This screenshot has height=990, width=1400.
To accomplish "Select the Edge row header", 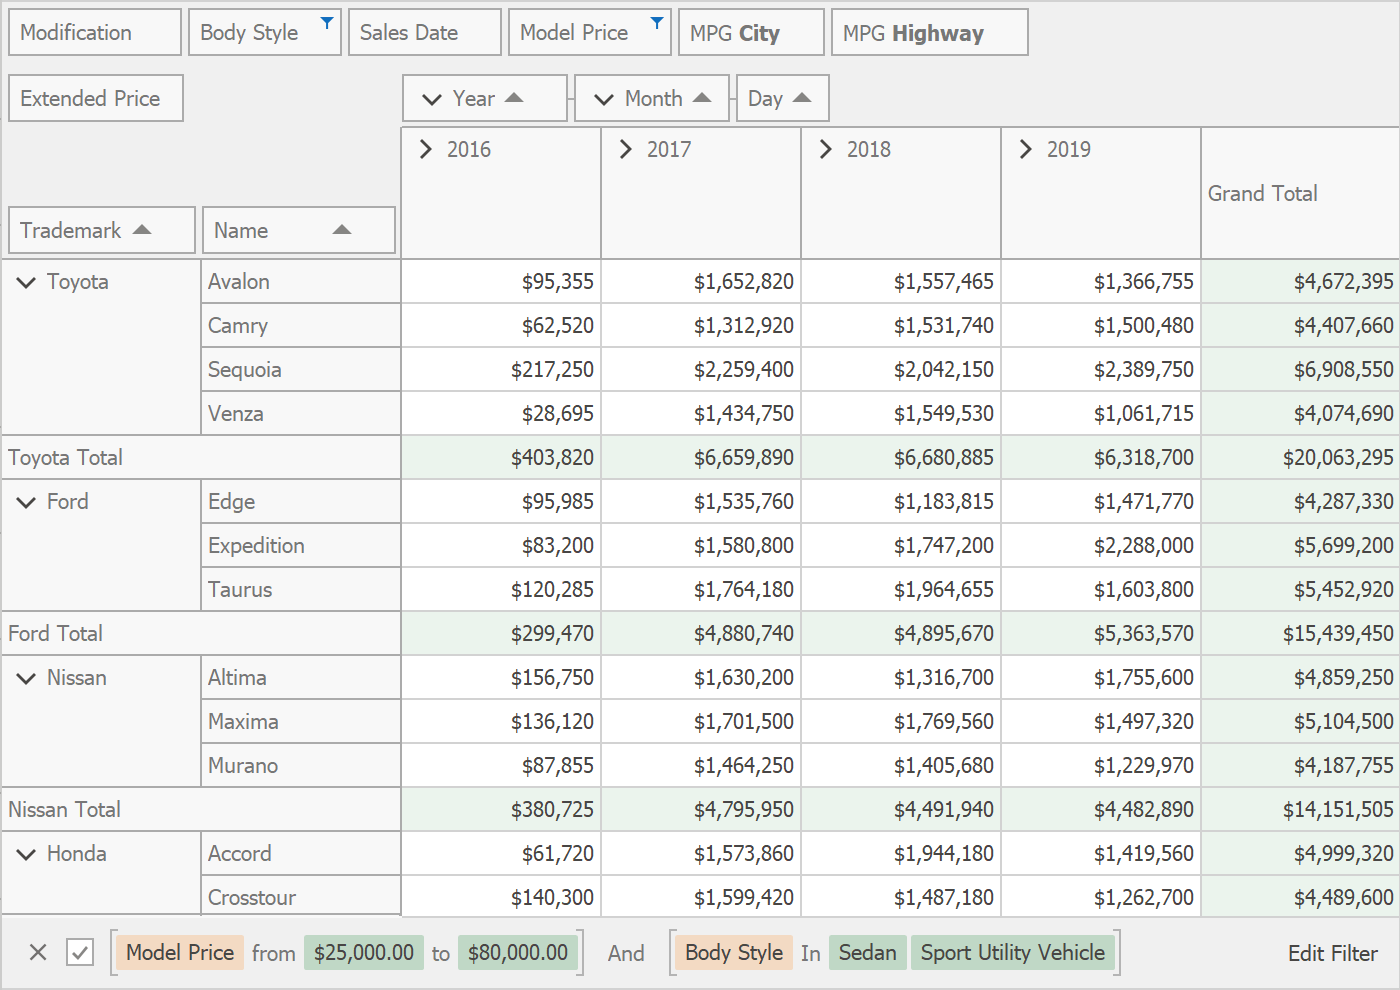I will point(301,502).
